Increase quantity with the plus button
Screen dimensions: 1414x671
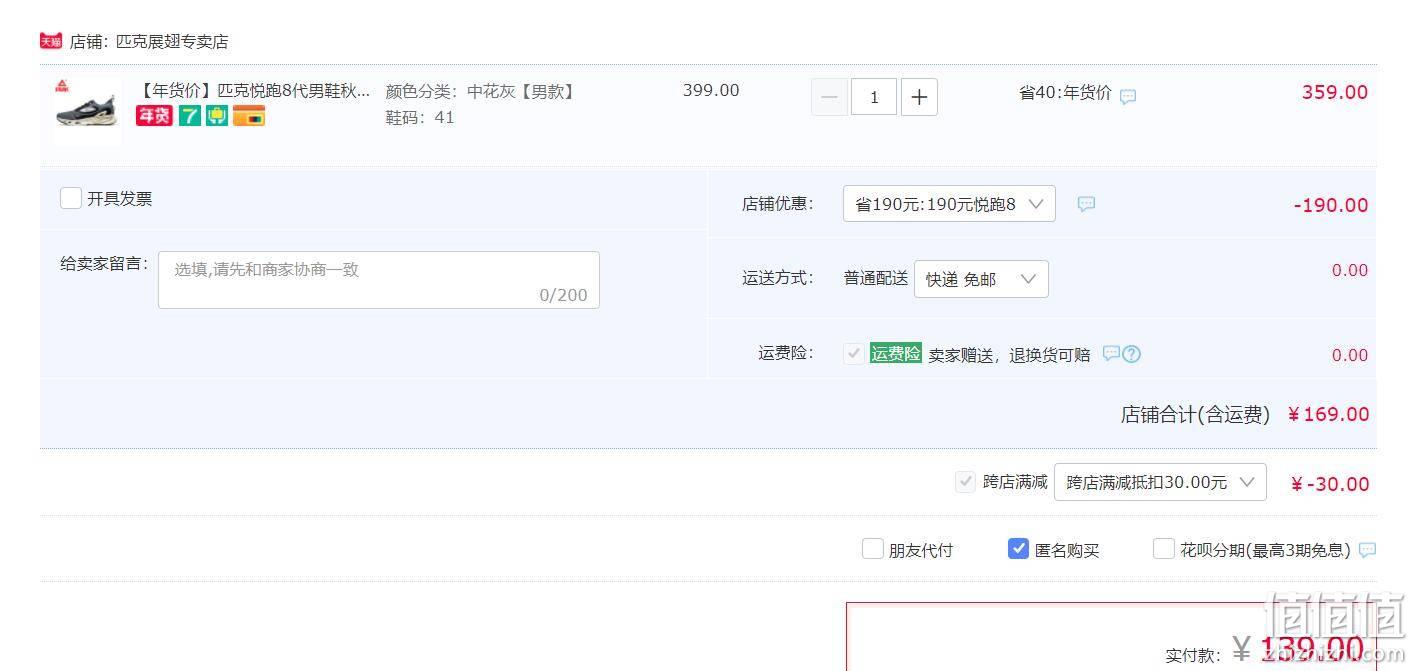click(x=919, y=97)
